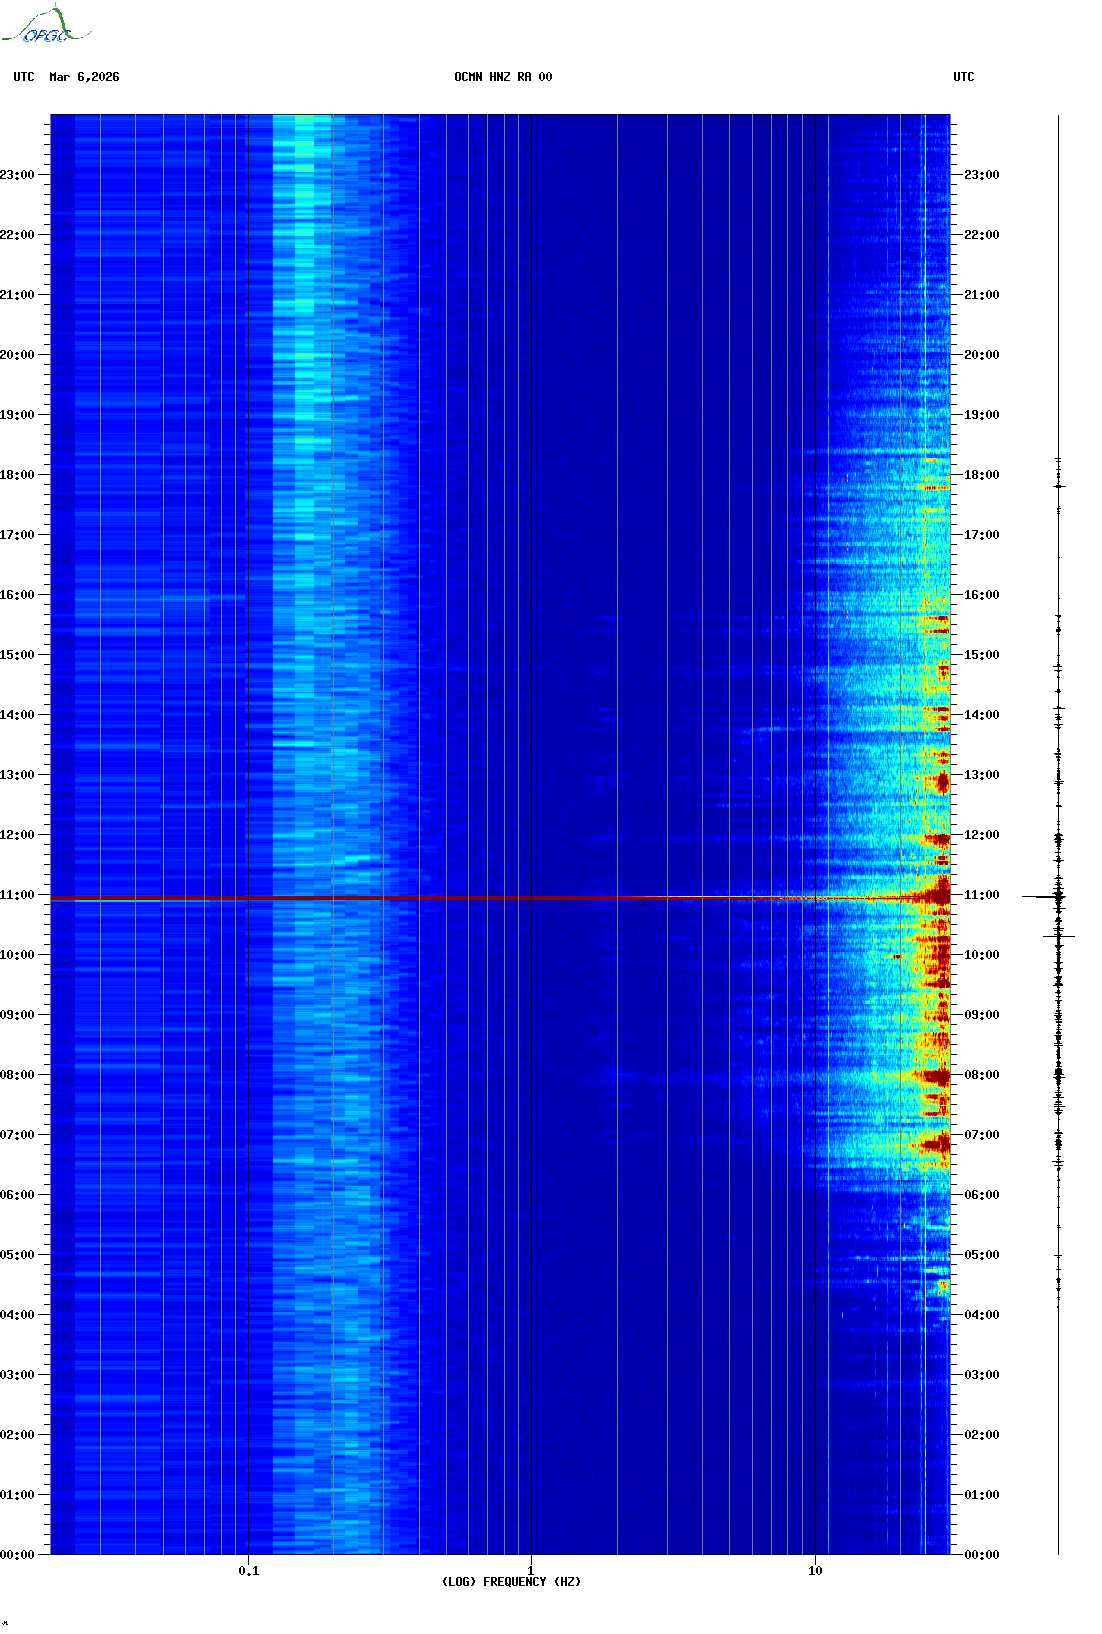1102x1634 pixels.
Task: Click the OFGC logo in the top corner
Action: tap(45, 27)
